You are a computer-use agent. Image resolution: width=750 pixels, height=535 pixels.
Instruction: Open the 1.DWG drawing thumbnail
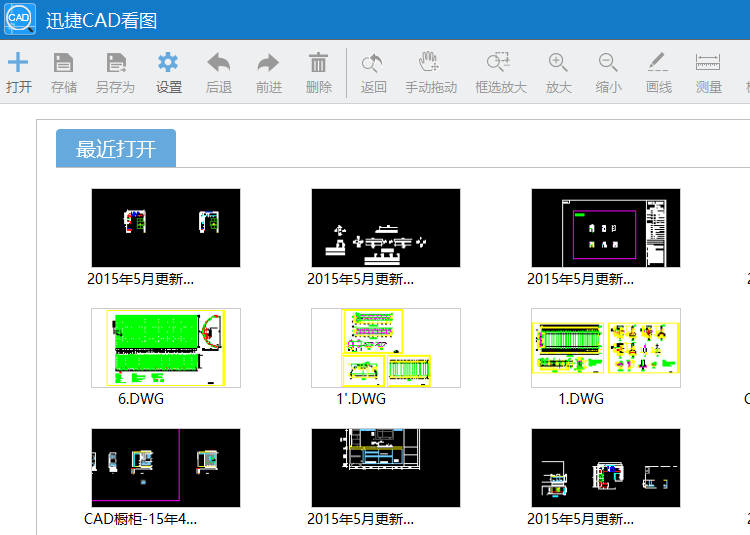606,348
